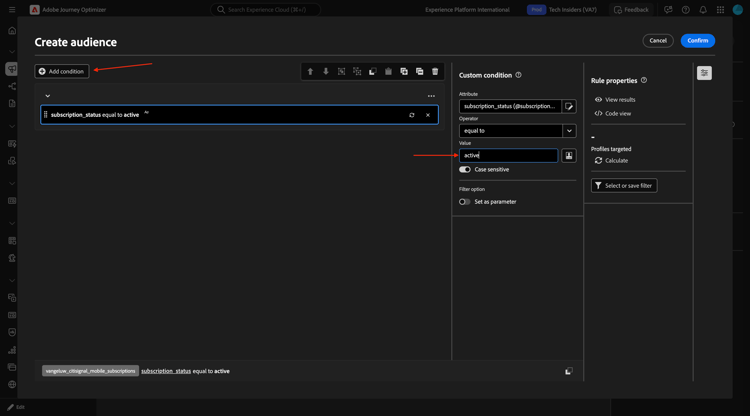Screen dimensions: 750x416
Task: Click the Feedback button in top bar
Action: (x=631, y=10)
